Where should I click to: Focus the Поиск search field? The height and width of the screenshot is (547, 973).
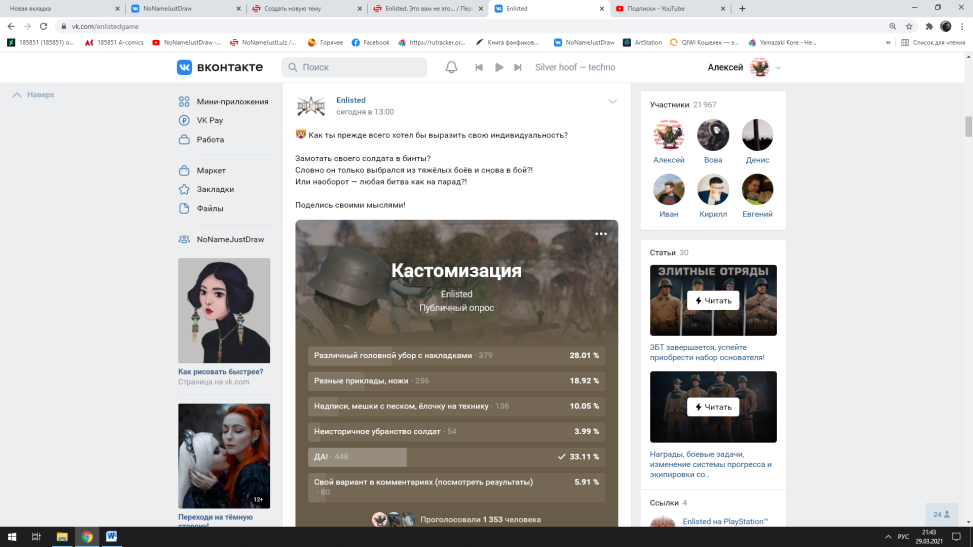tap(354, 67)
